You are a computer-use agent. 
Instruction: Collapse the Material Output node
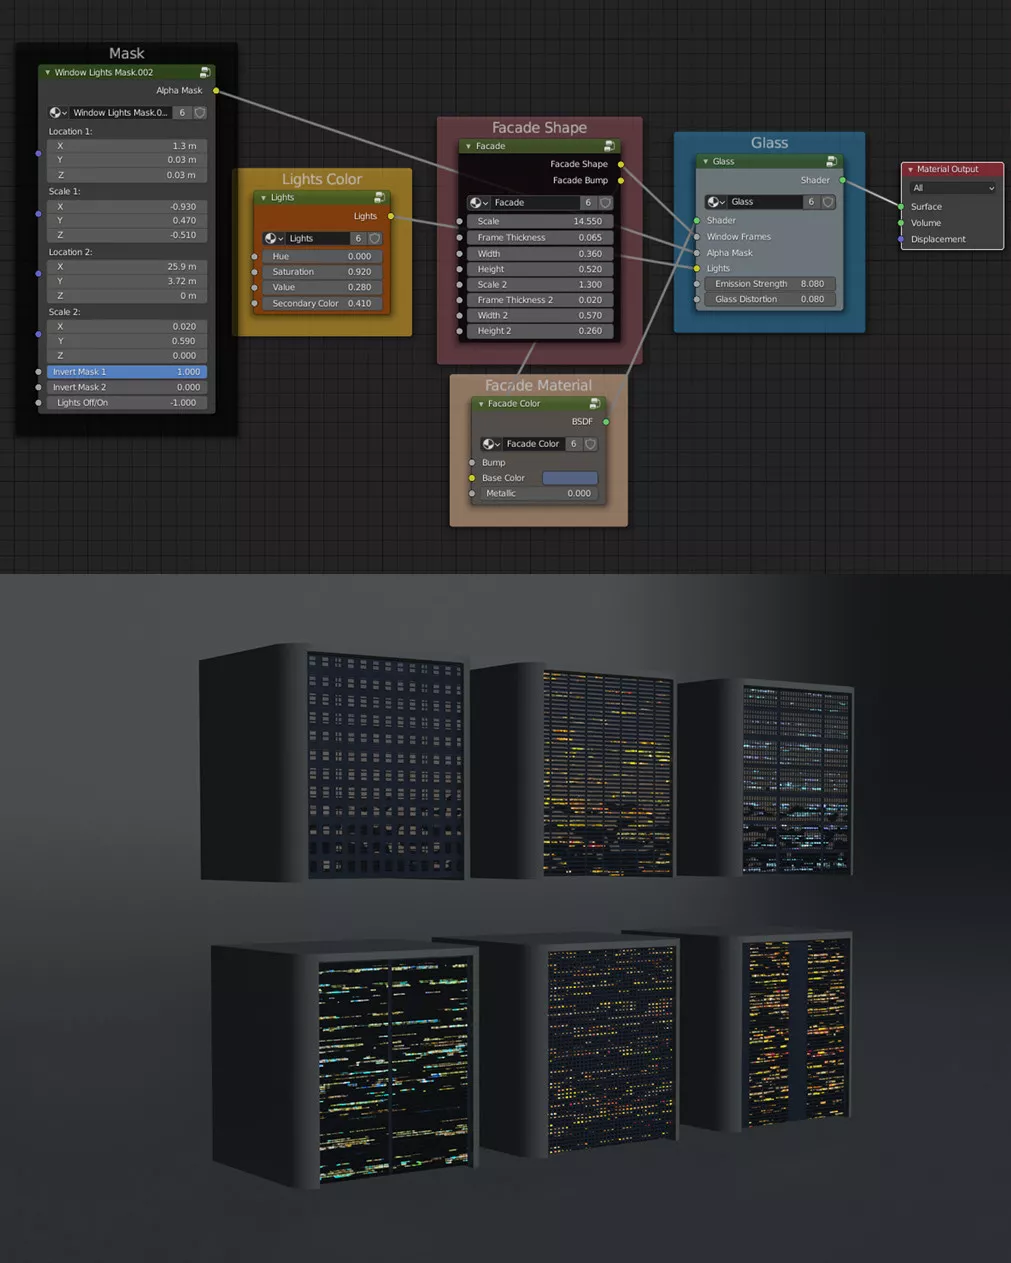[910, 170]
